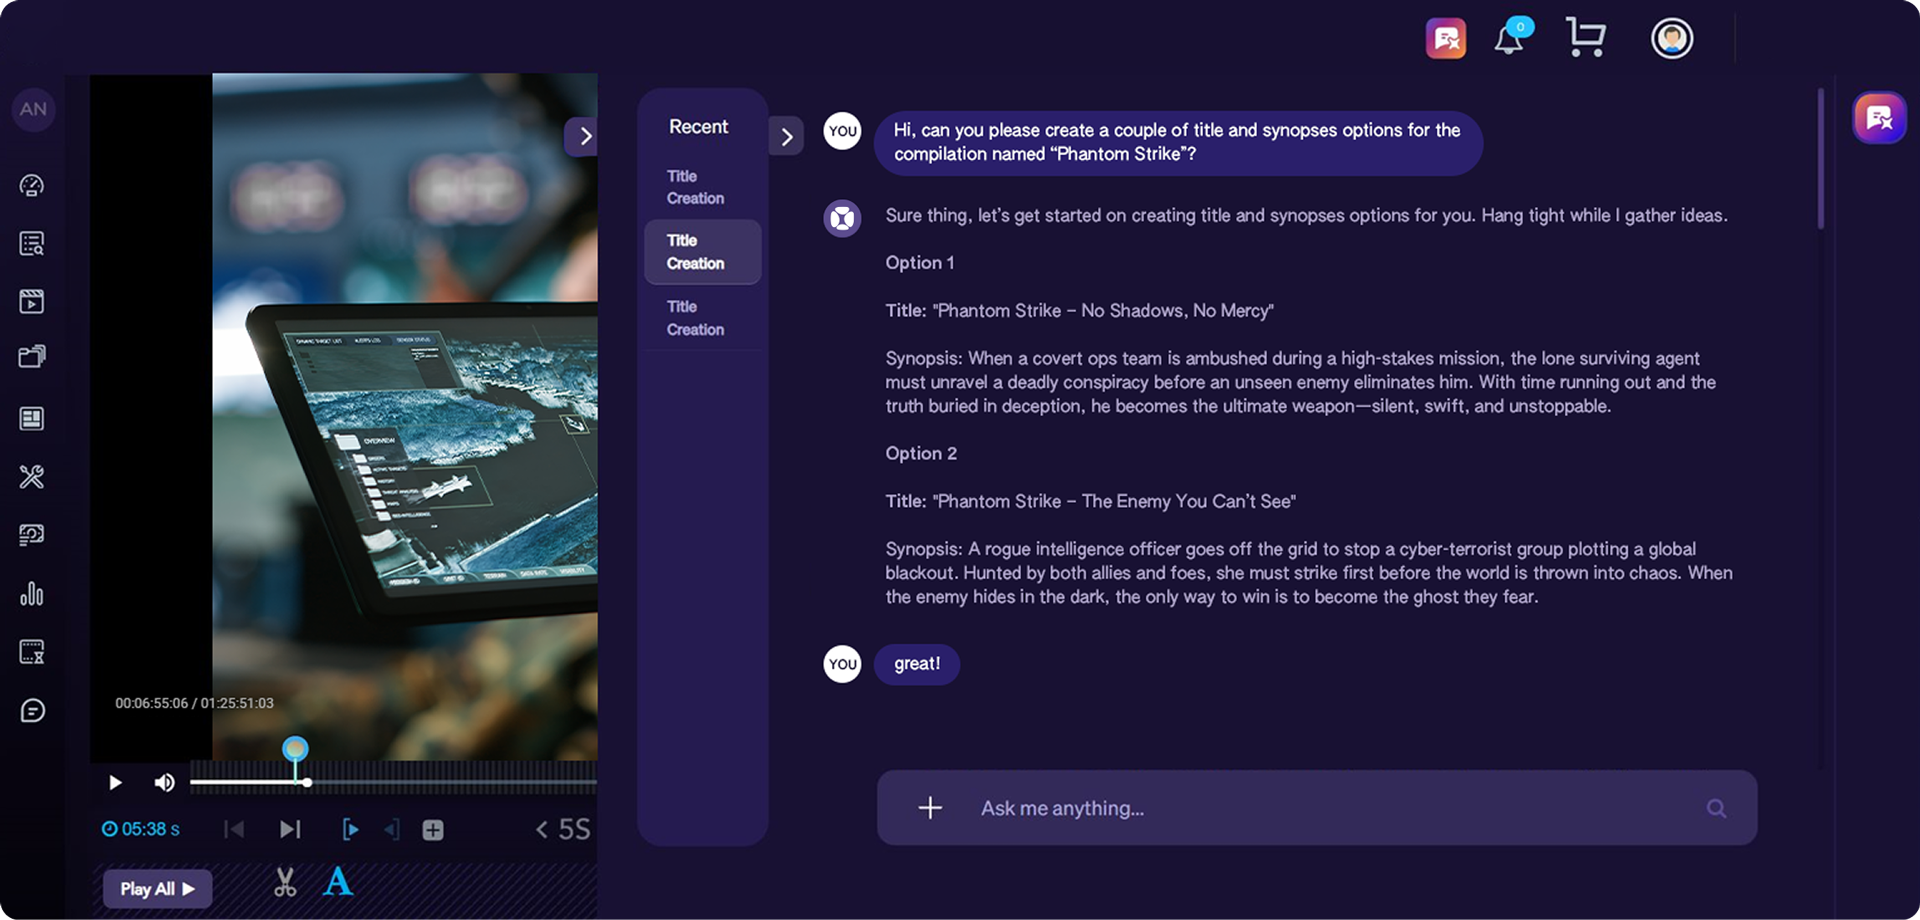This screenshot has height=920, width=1920.
Task: Click the Recent heading
Action: tap(698, 127)
